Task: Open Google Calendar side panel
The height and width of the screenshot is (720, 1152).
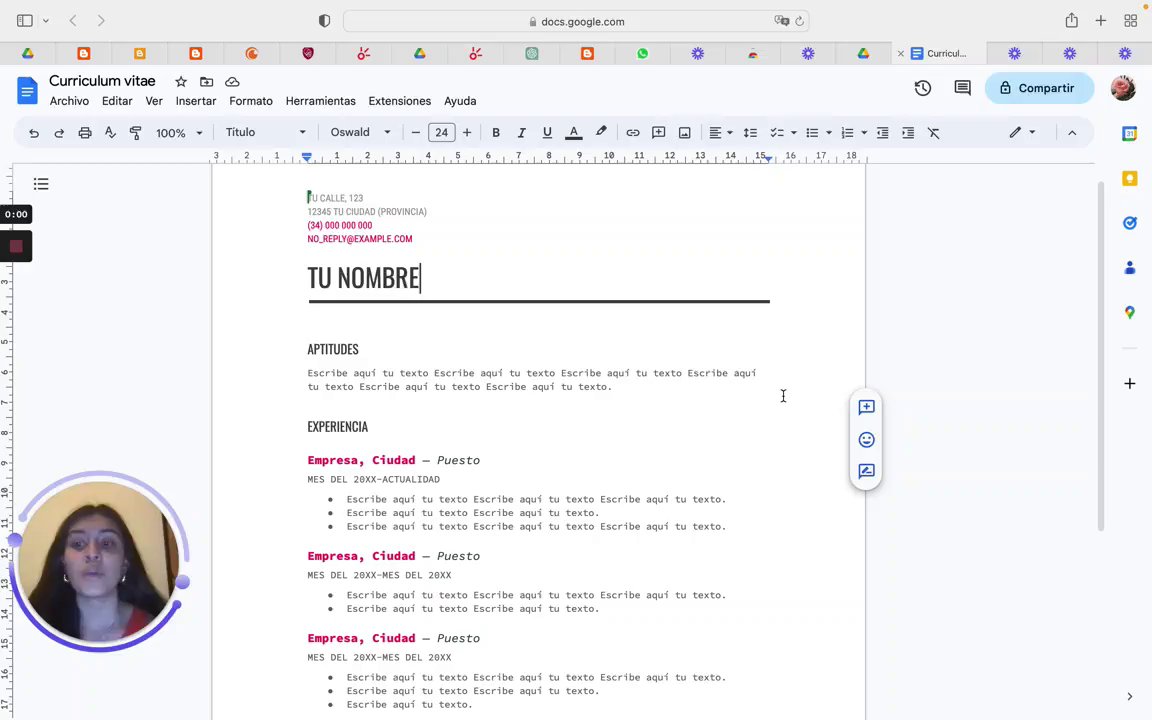Action: point(1130,134)
